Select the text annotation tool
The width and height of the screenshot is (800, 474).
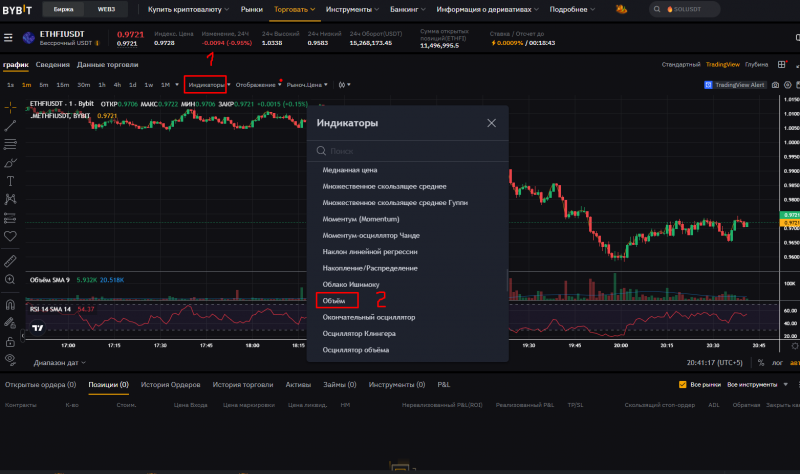coord(10,181)
